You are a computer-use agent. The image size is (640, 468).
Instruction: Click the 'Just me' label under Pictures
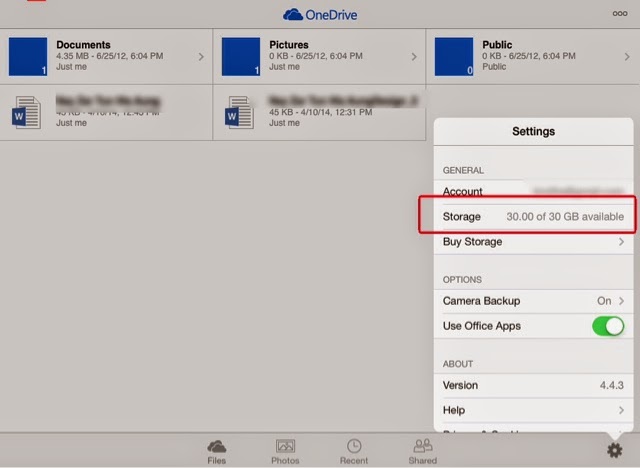pyautogui.click(x=284, y=67)
